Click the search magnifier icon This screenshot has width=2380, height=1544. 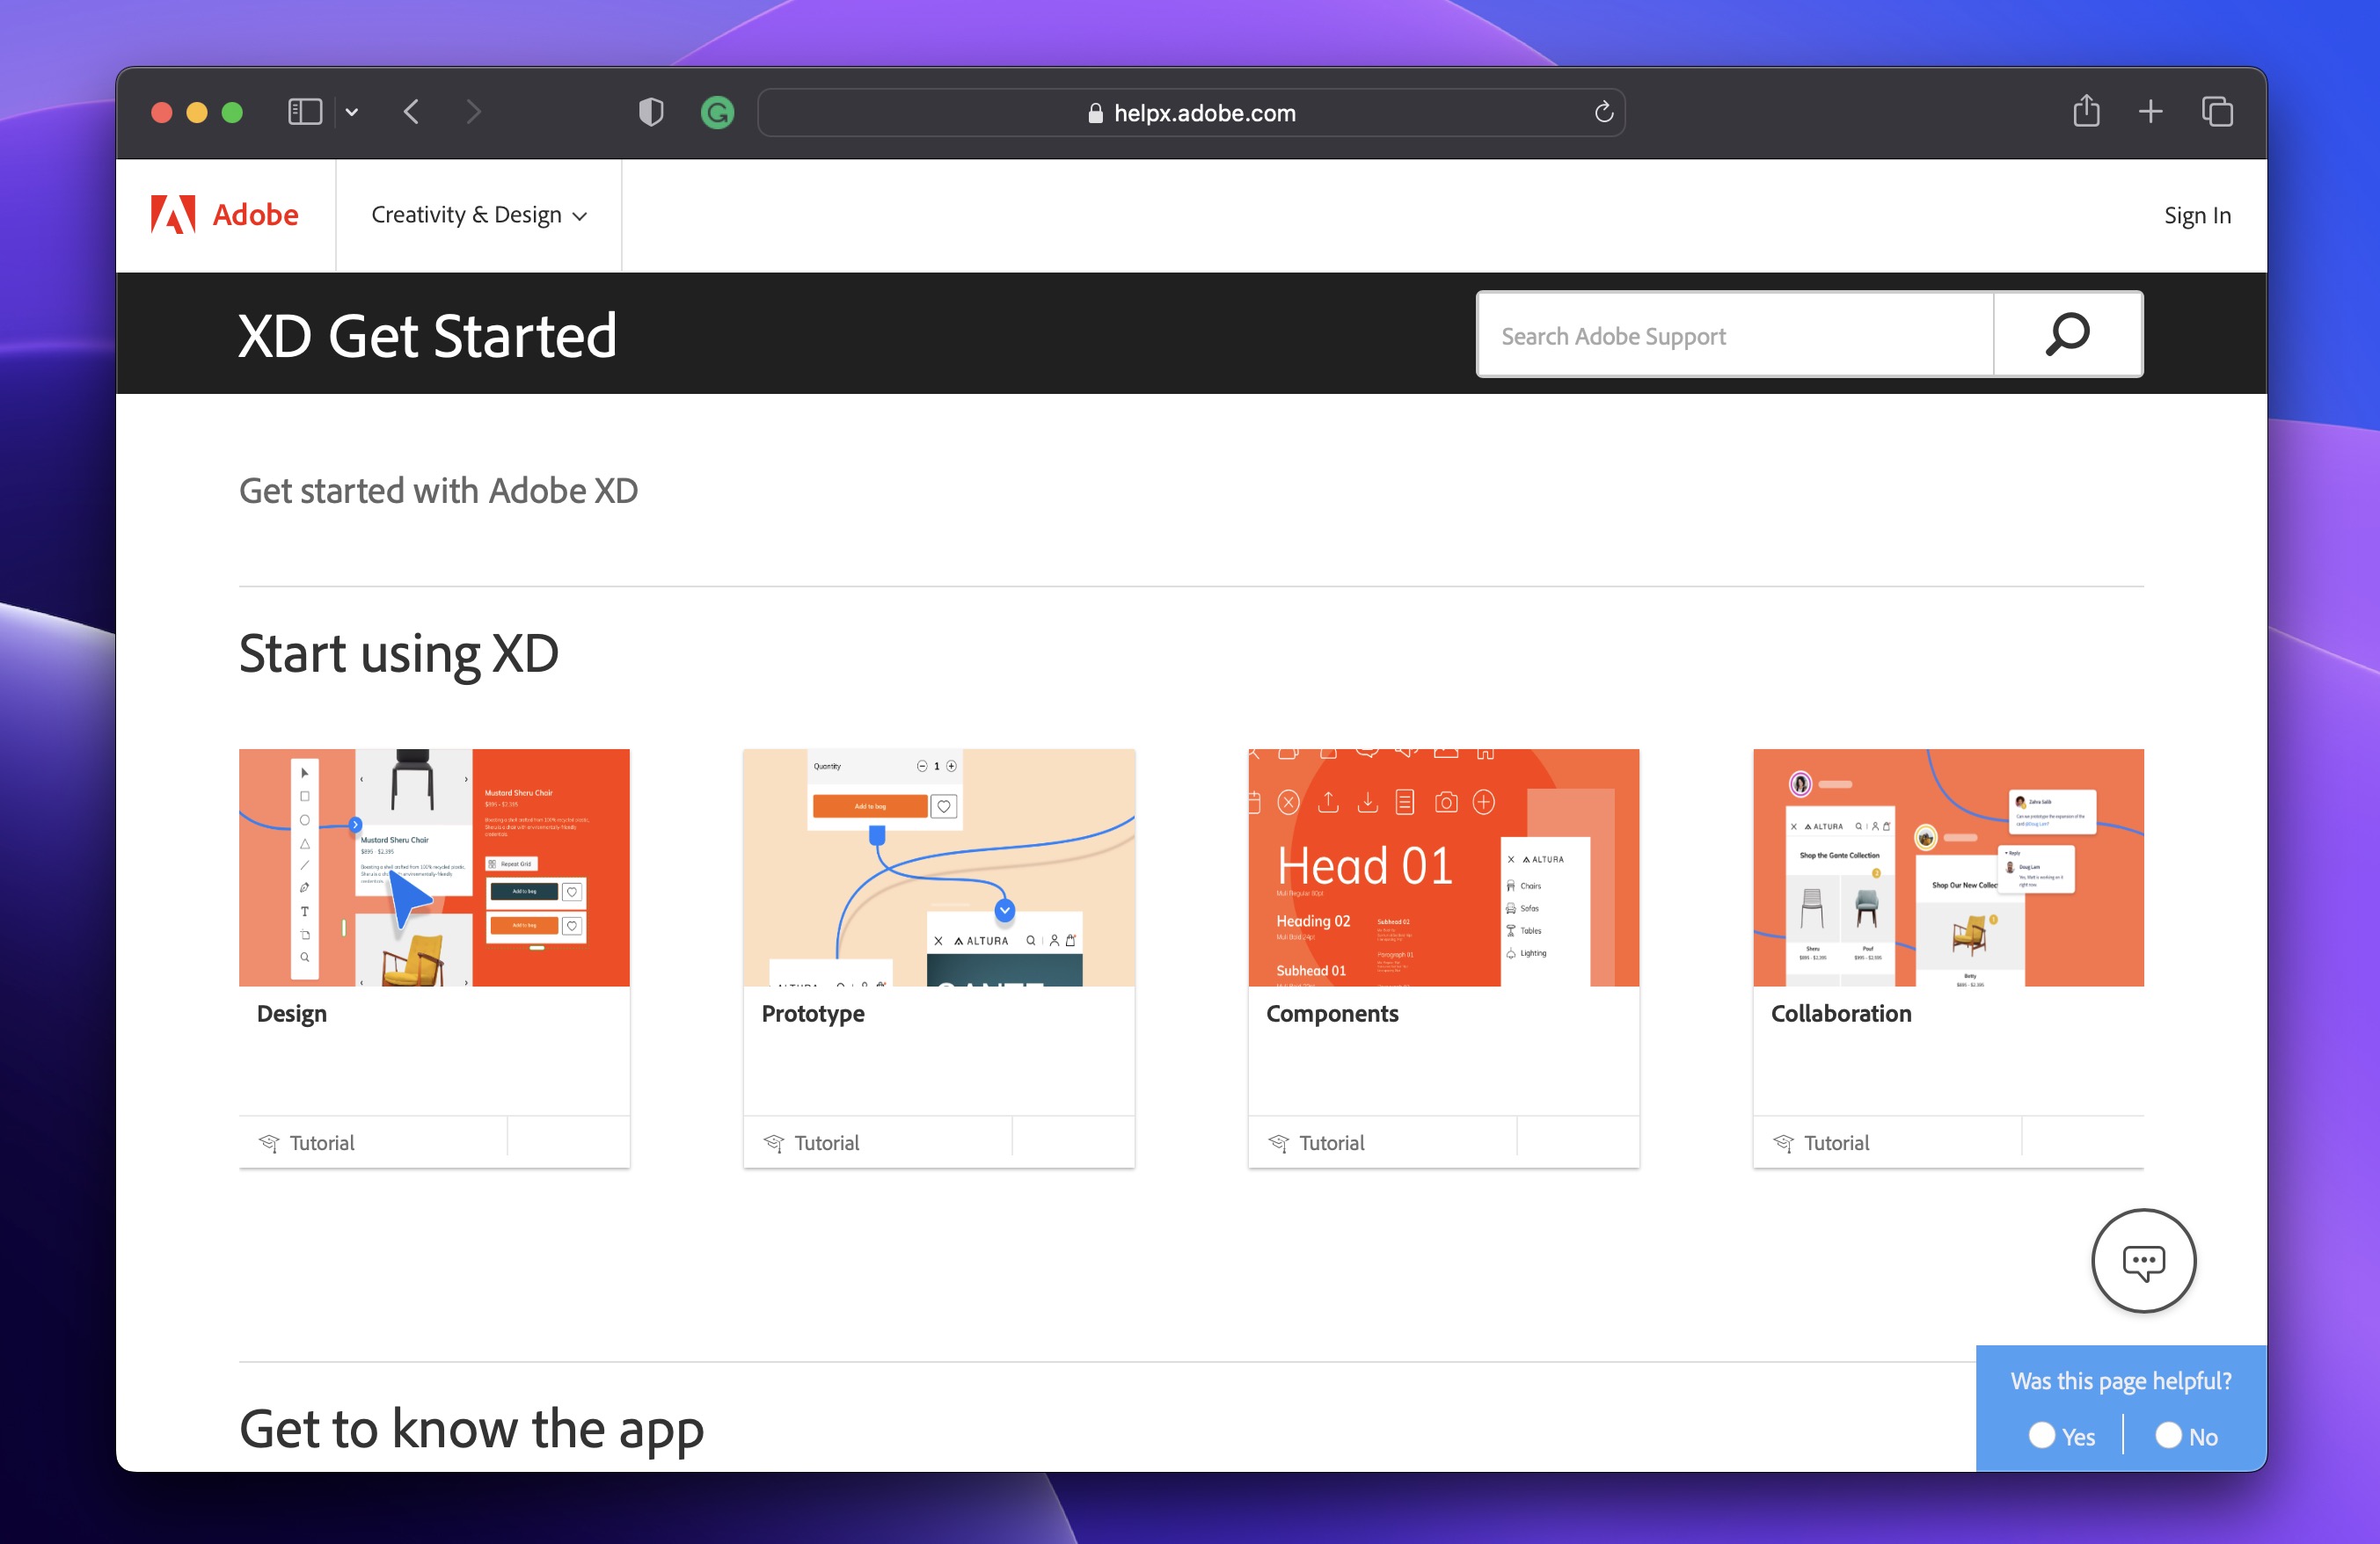point(2067,334)
